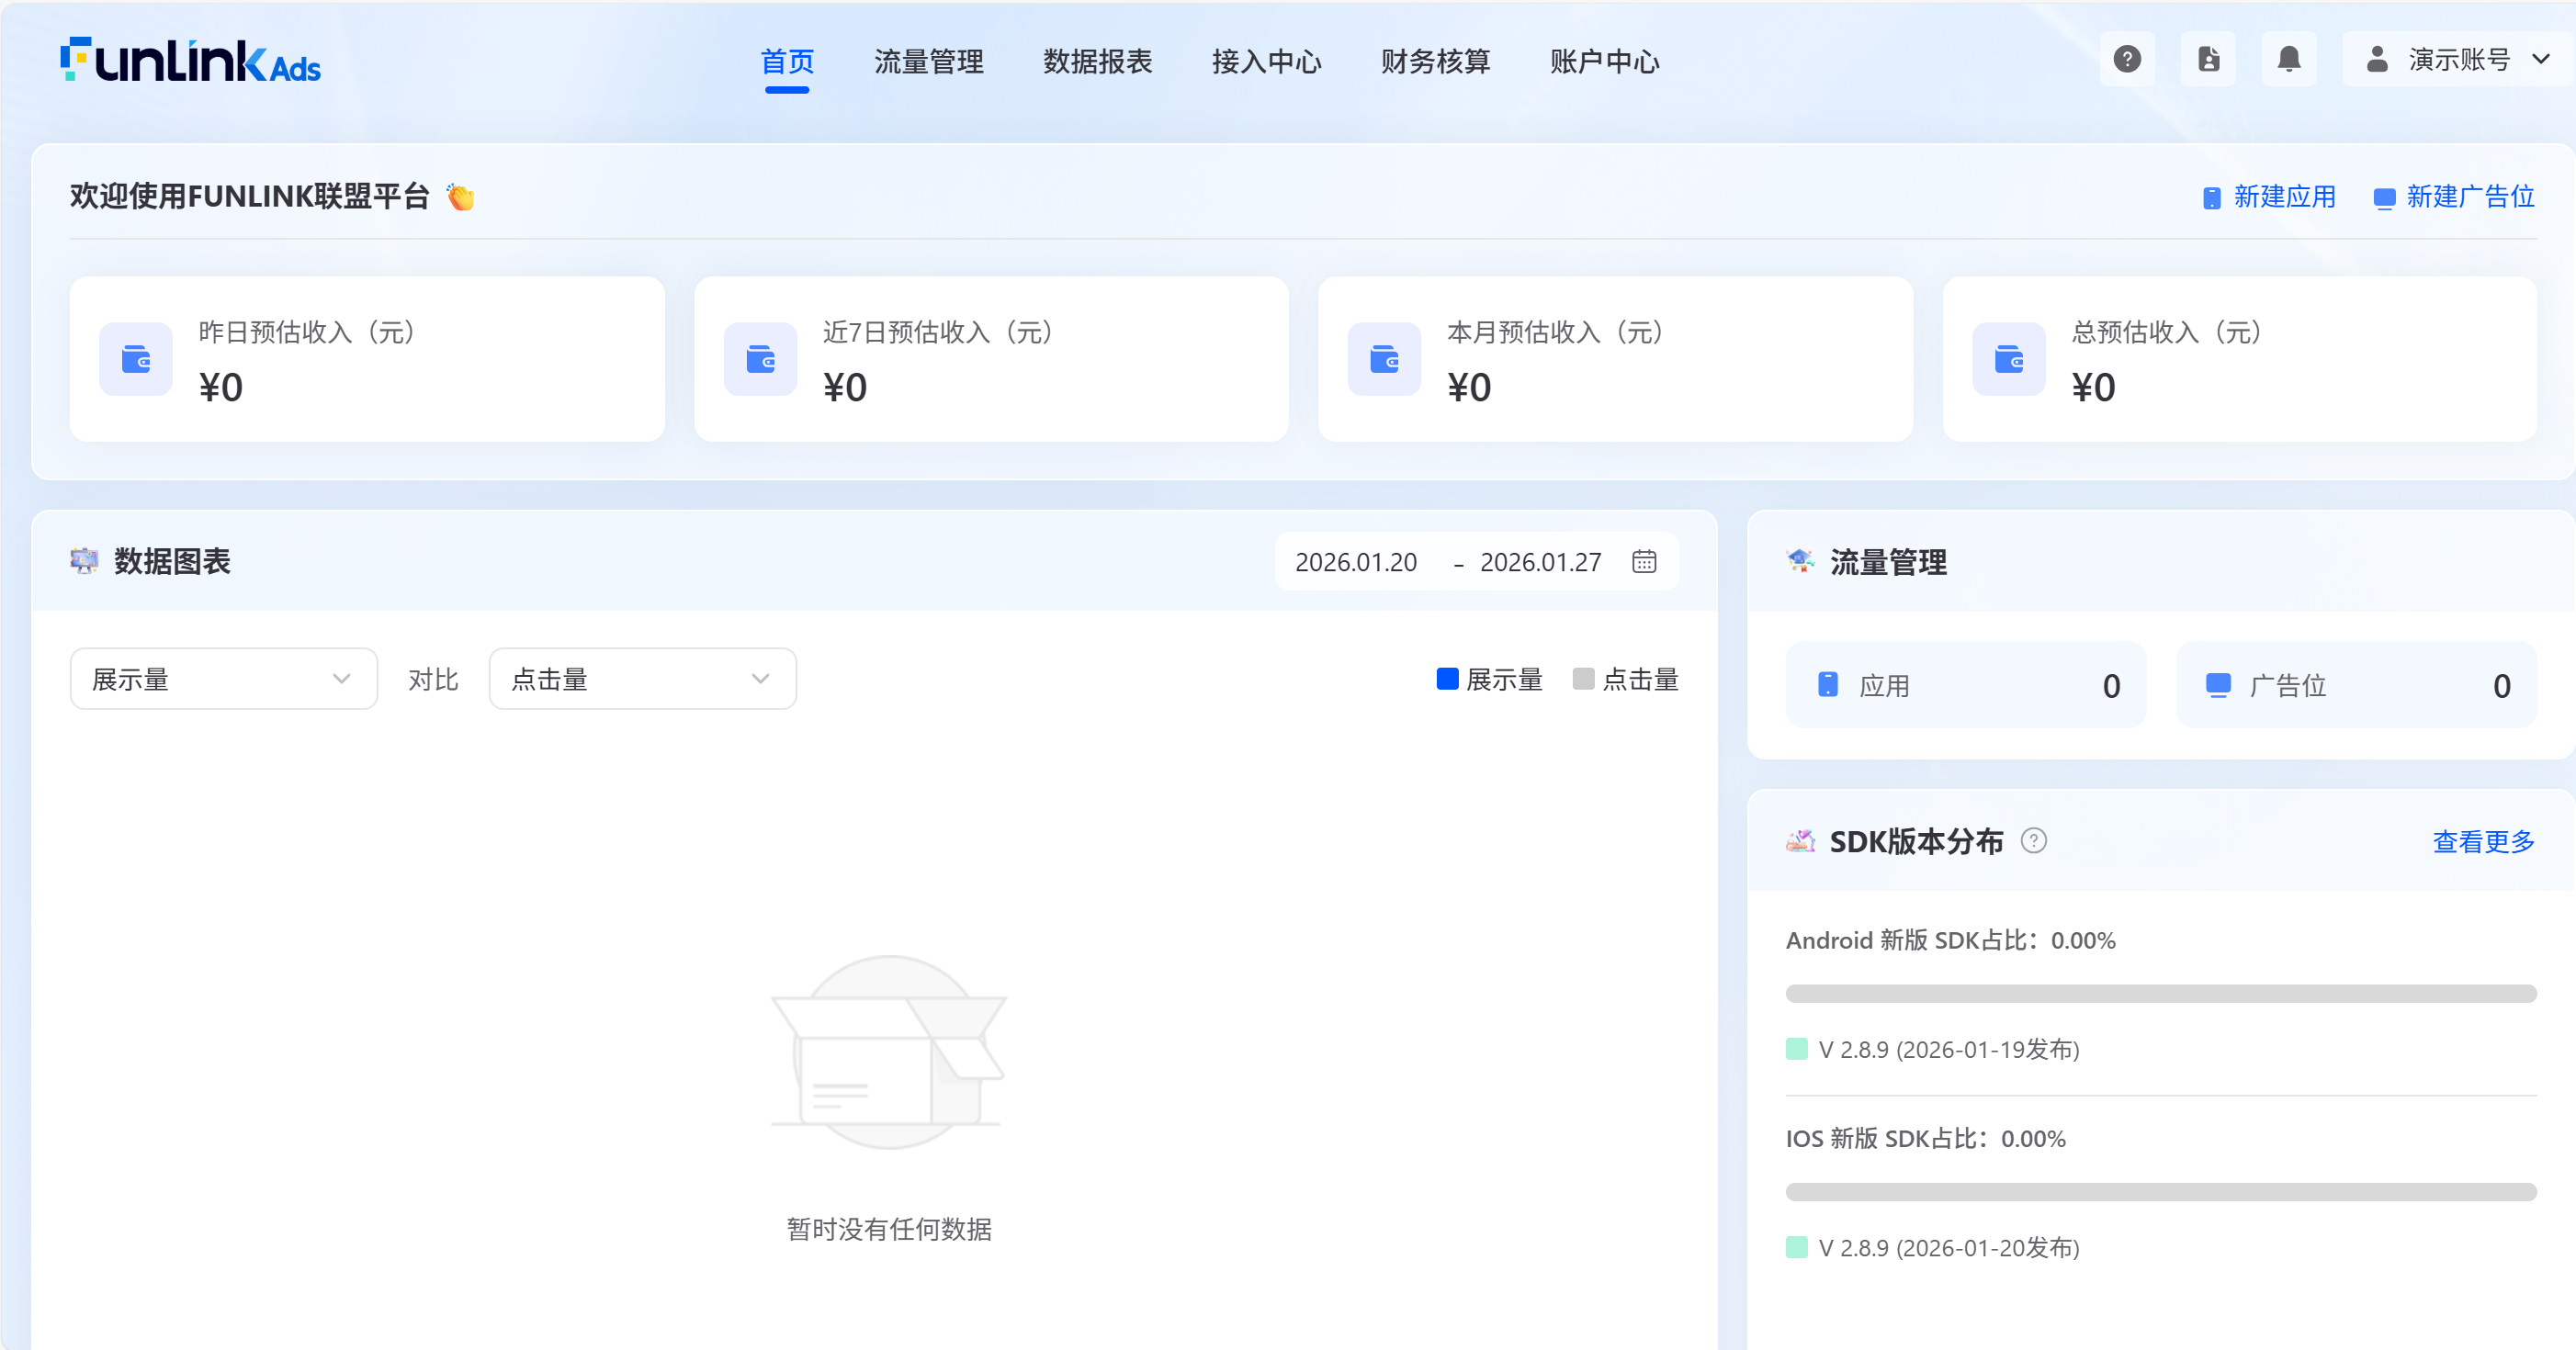The height and width of the screenshot is (1350, 2576).
Task: Go to the 流量管理 nav tab
Action: point(928,62)
